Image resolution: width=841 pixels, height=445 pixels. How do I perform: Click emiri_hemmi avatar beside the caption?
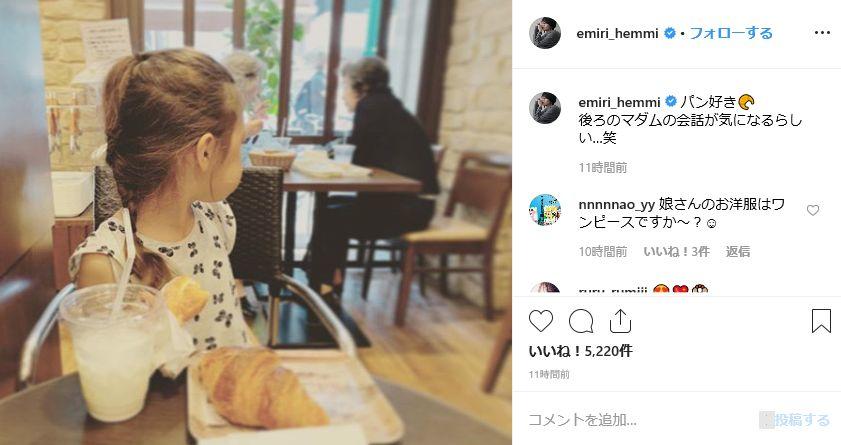(545, 108)
